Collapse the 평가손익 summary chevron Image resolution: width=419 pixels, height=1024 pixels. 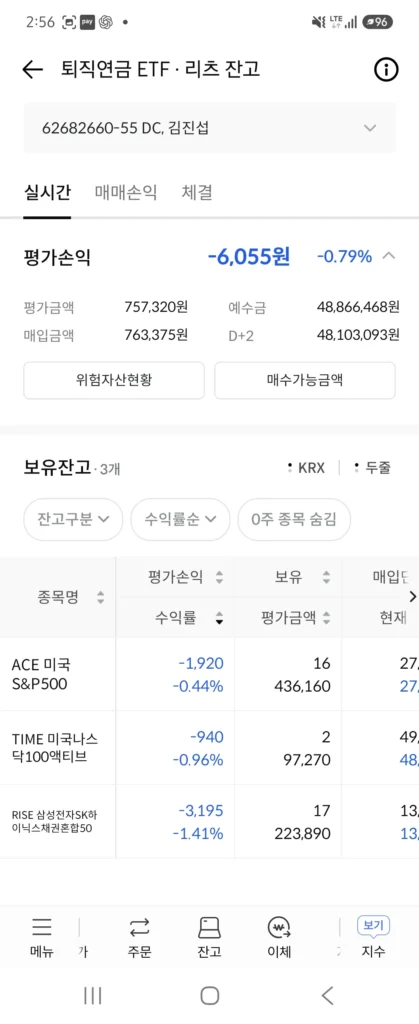(x=388, y=255)
